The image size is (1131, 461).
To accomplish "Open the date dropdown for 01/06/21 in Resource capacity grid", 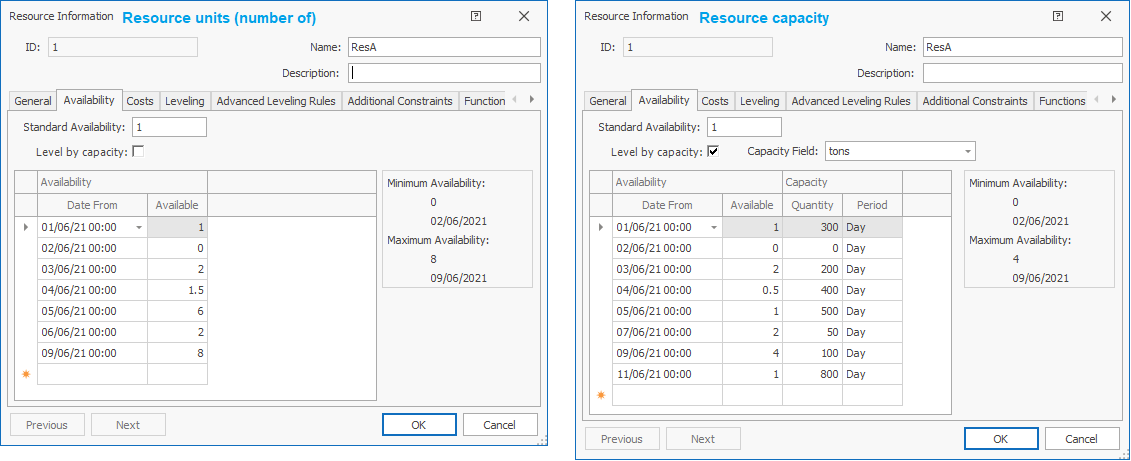I will (713, 227).
